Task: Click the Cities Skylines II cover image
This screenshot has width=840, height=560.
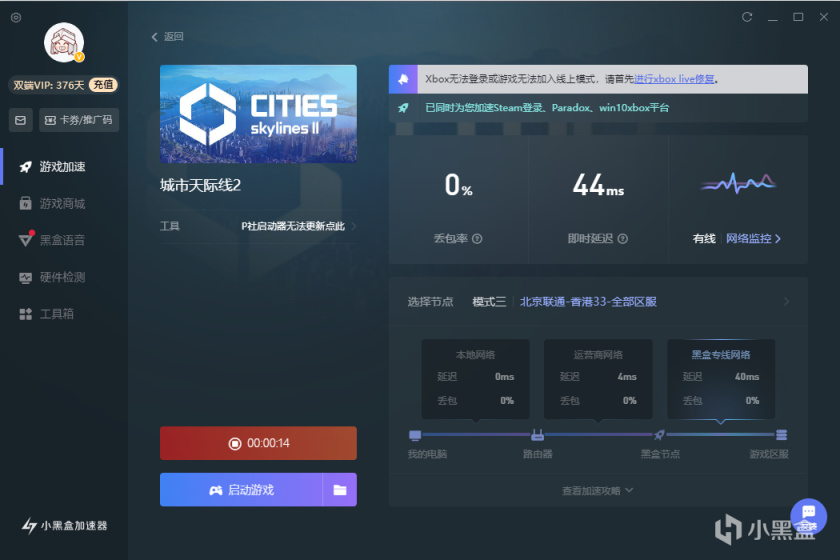Action: pyautogui.click(x=258, y=114)
